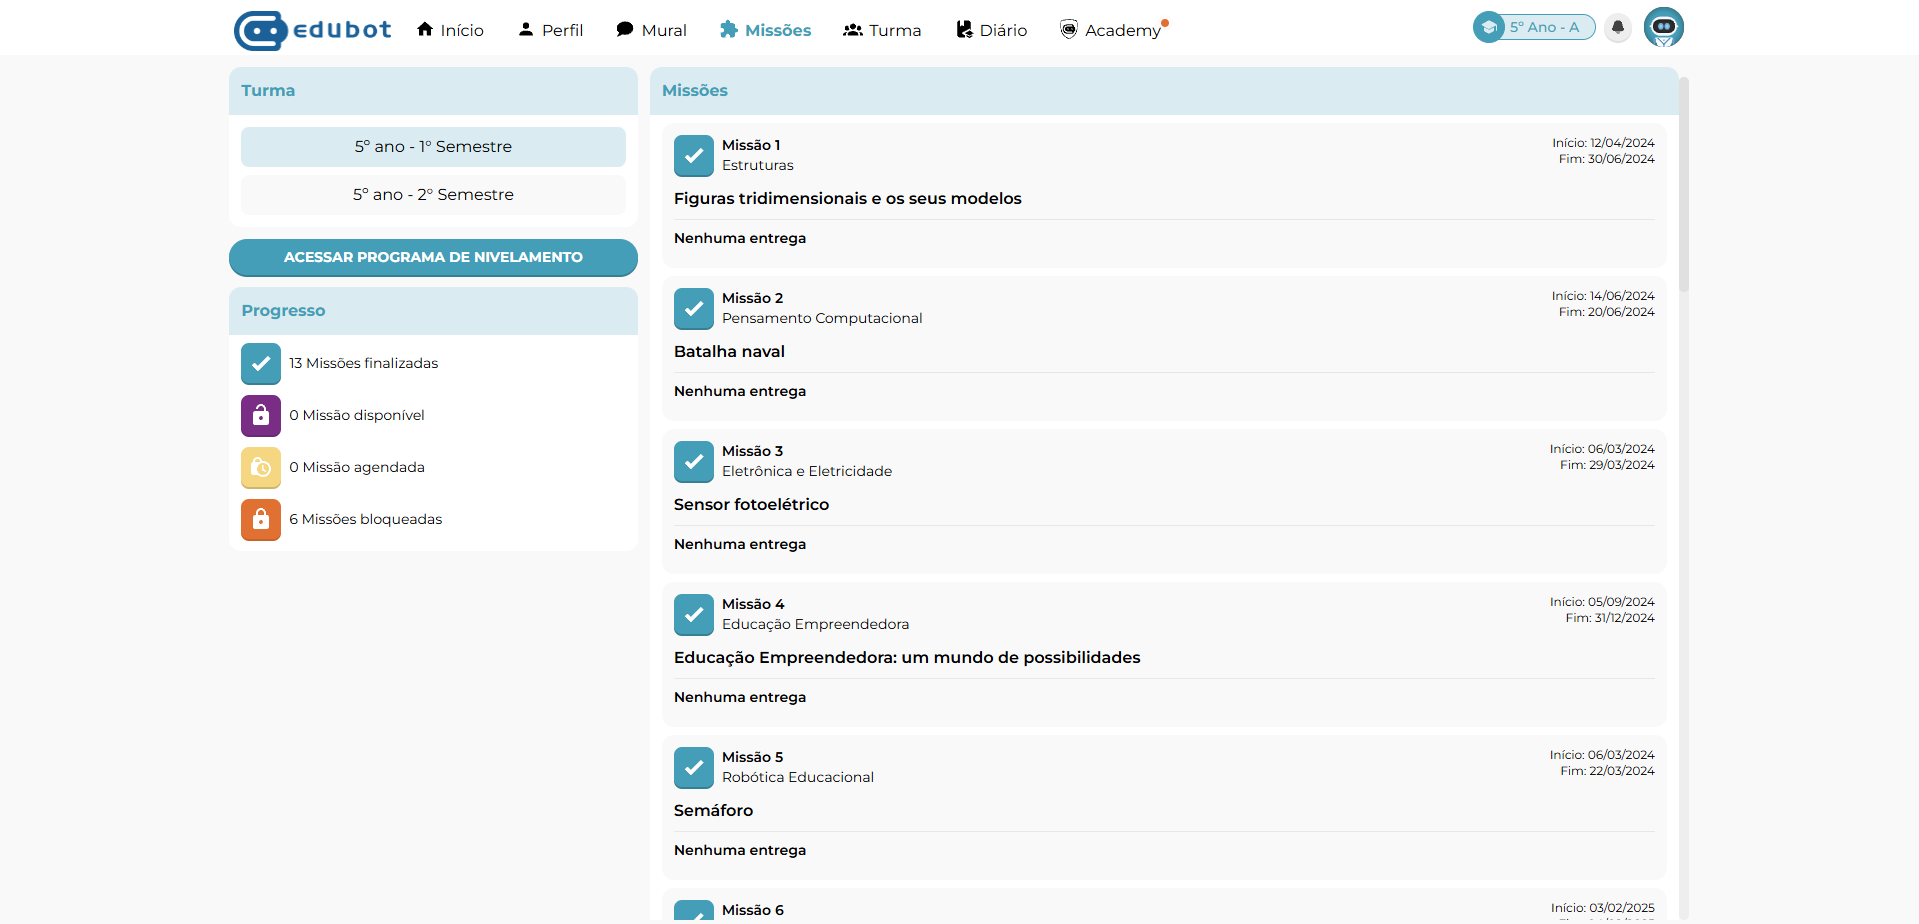Click the finished-missions checkmark icon
Image resolution: width=1919 pixels, height=924 pixels.
261,364
